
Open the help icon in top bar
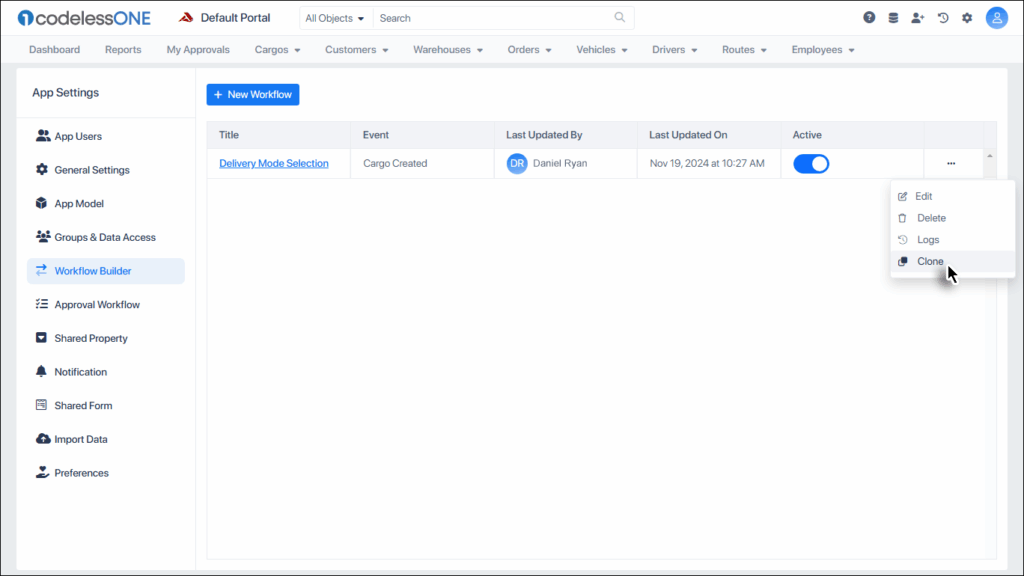coord(869,17)
